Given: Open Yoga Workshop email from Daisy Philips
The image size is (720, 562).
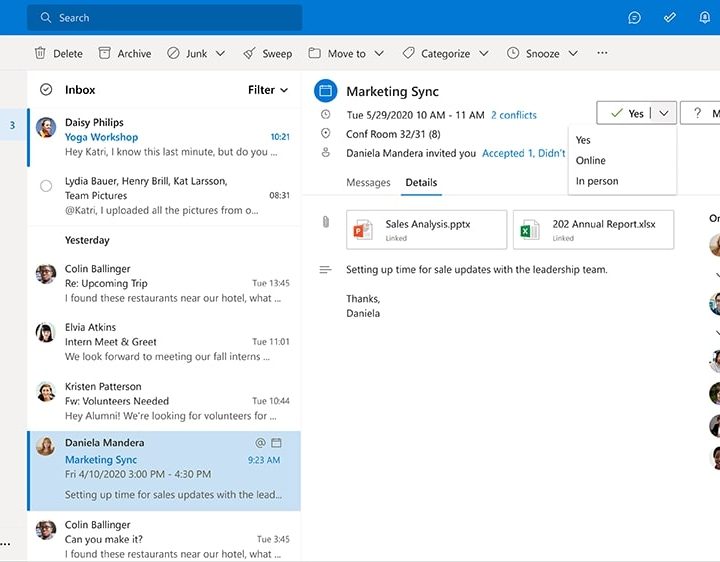Looking at the screenshot, I should tap(164, 137).
